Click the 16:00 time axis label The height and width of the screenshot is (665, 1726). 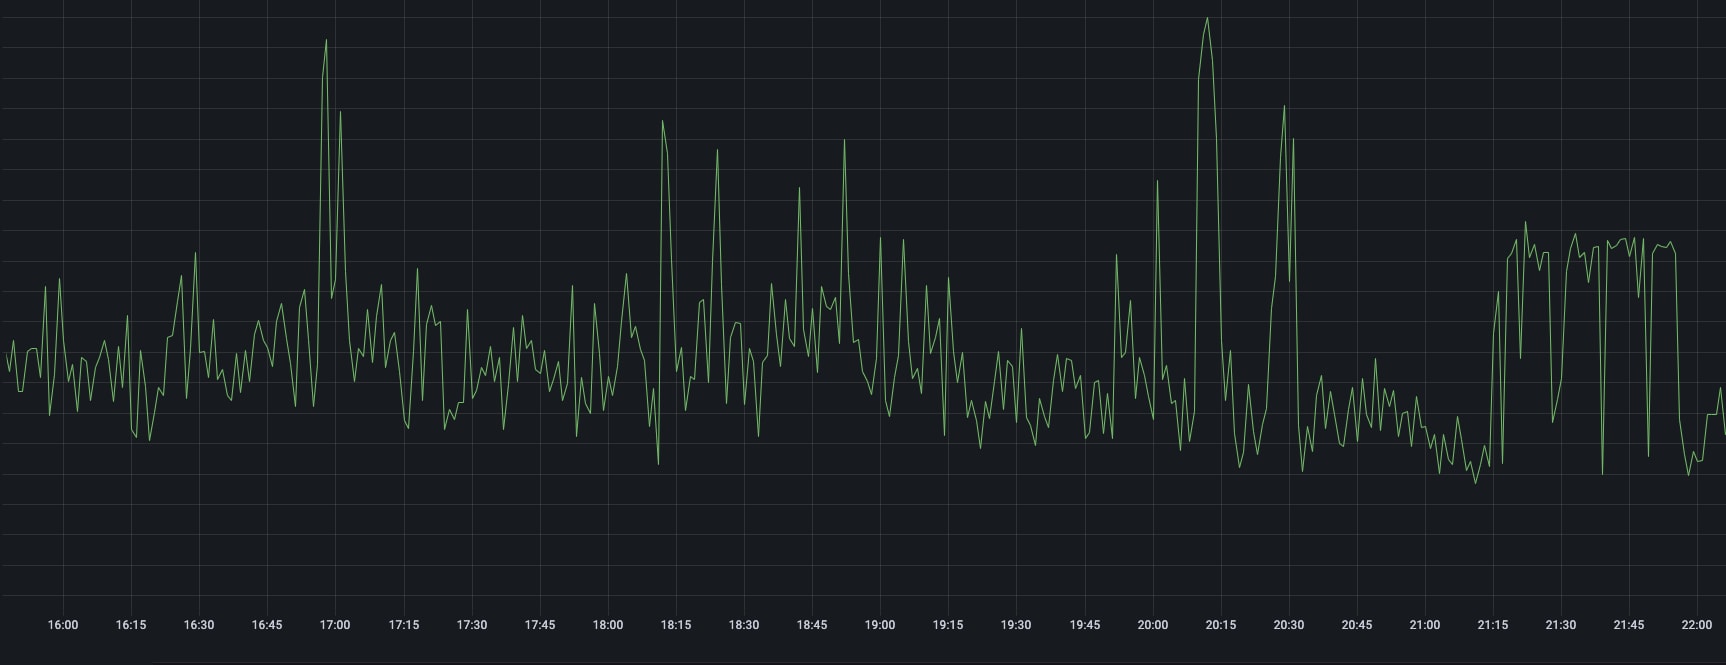click(x=62, y=625)
